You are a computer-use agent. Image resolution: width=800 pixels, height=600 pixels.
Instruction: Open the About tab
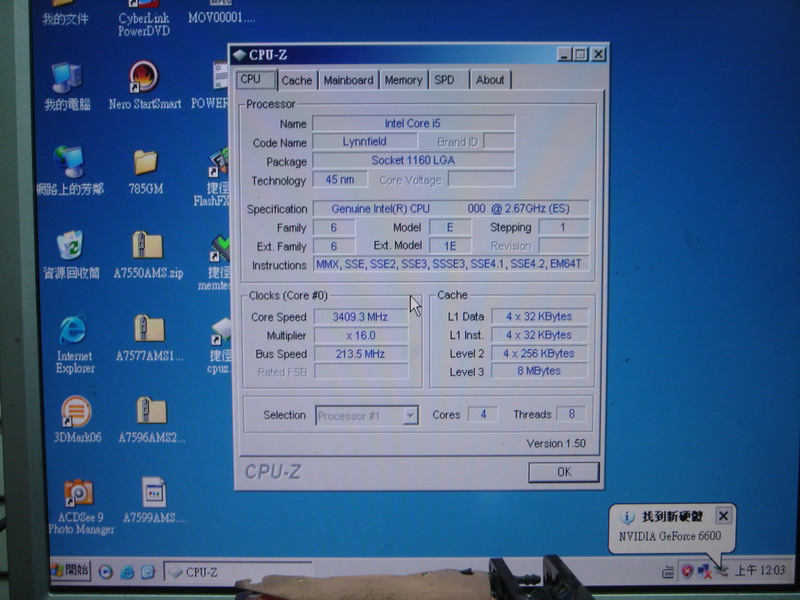pyautogui.click(x=490, y=80)
